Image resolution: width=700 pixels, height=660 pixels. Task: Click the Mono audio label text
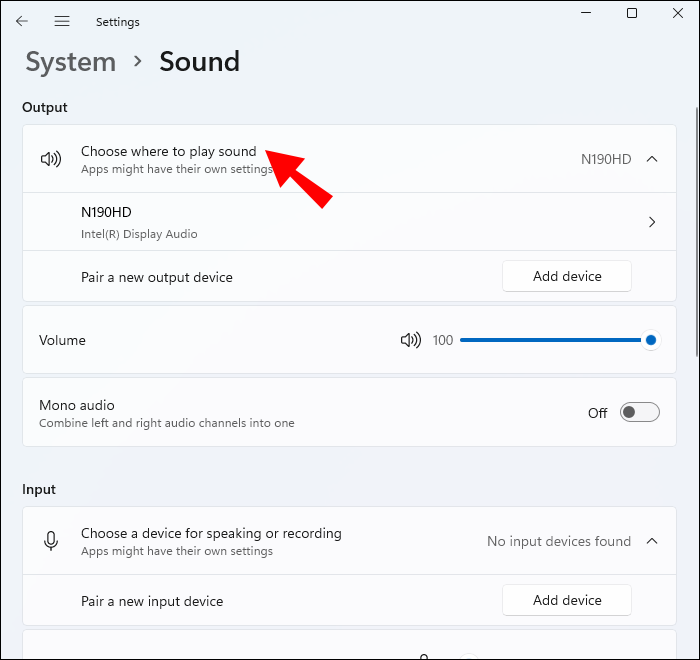coord(77,405)
